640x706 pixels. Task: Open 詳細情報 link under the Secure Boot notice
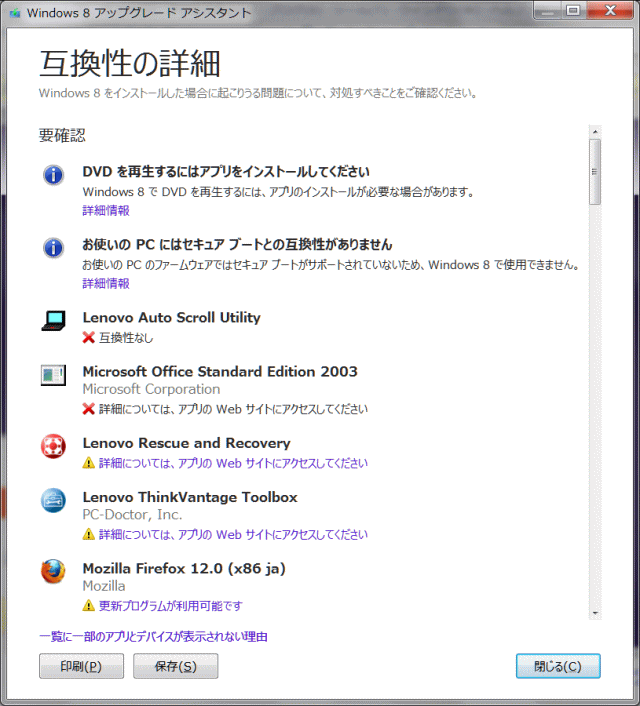point(106,283)
